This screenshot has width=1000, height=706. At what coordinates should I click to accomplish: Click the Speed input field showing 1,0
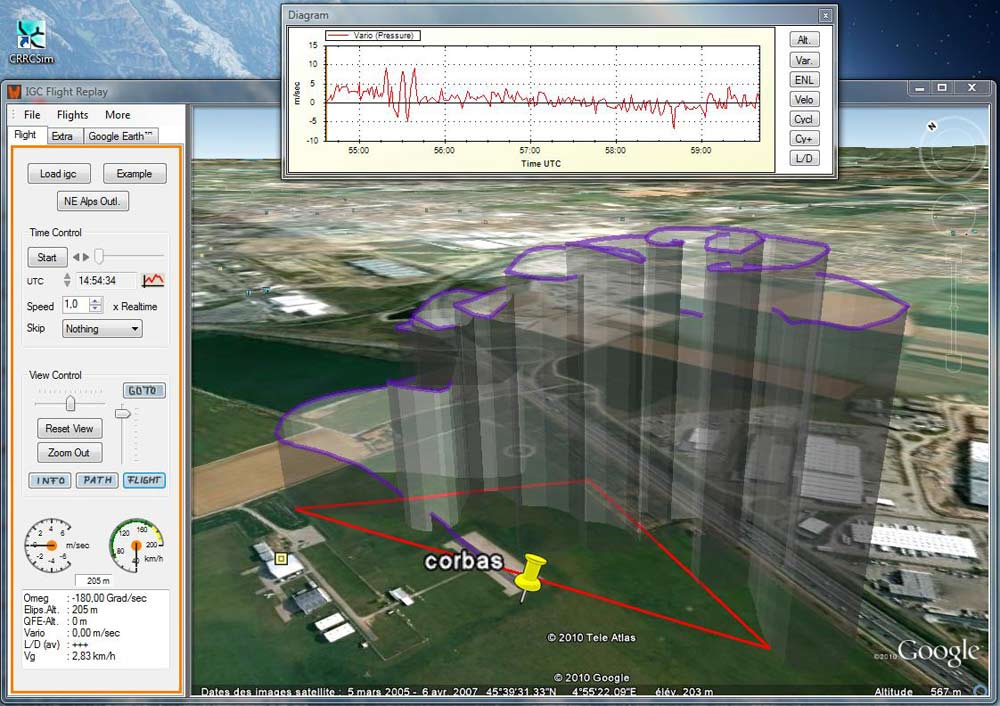[75, 305]
